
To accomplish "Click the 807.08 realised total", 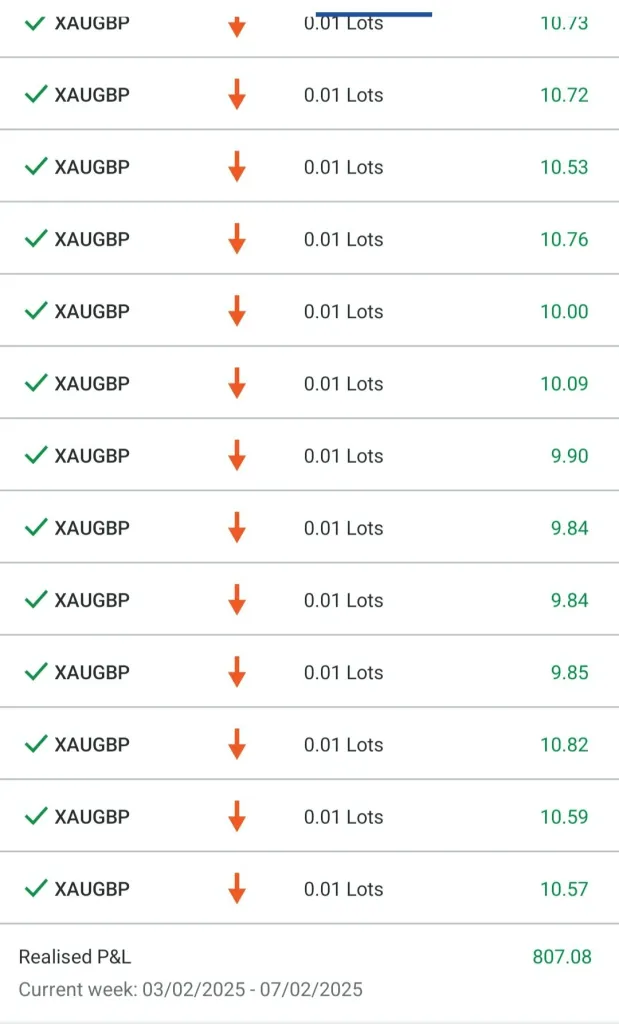I will coord(561,957).
